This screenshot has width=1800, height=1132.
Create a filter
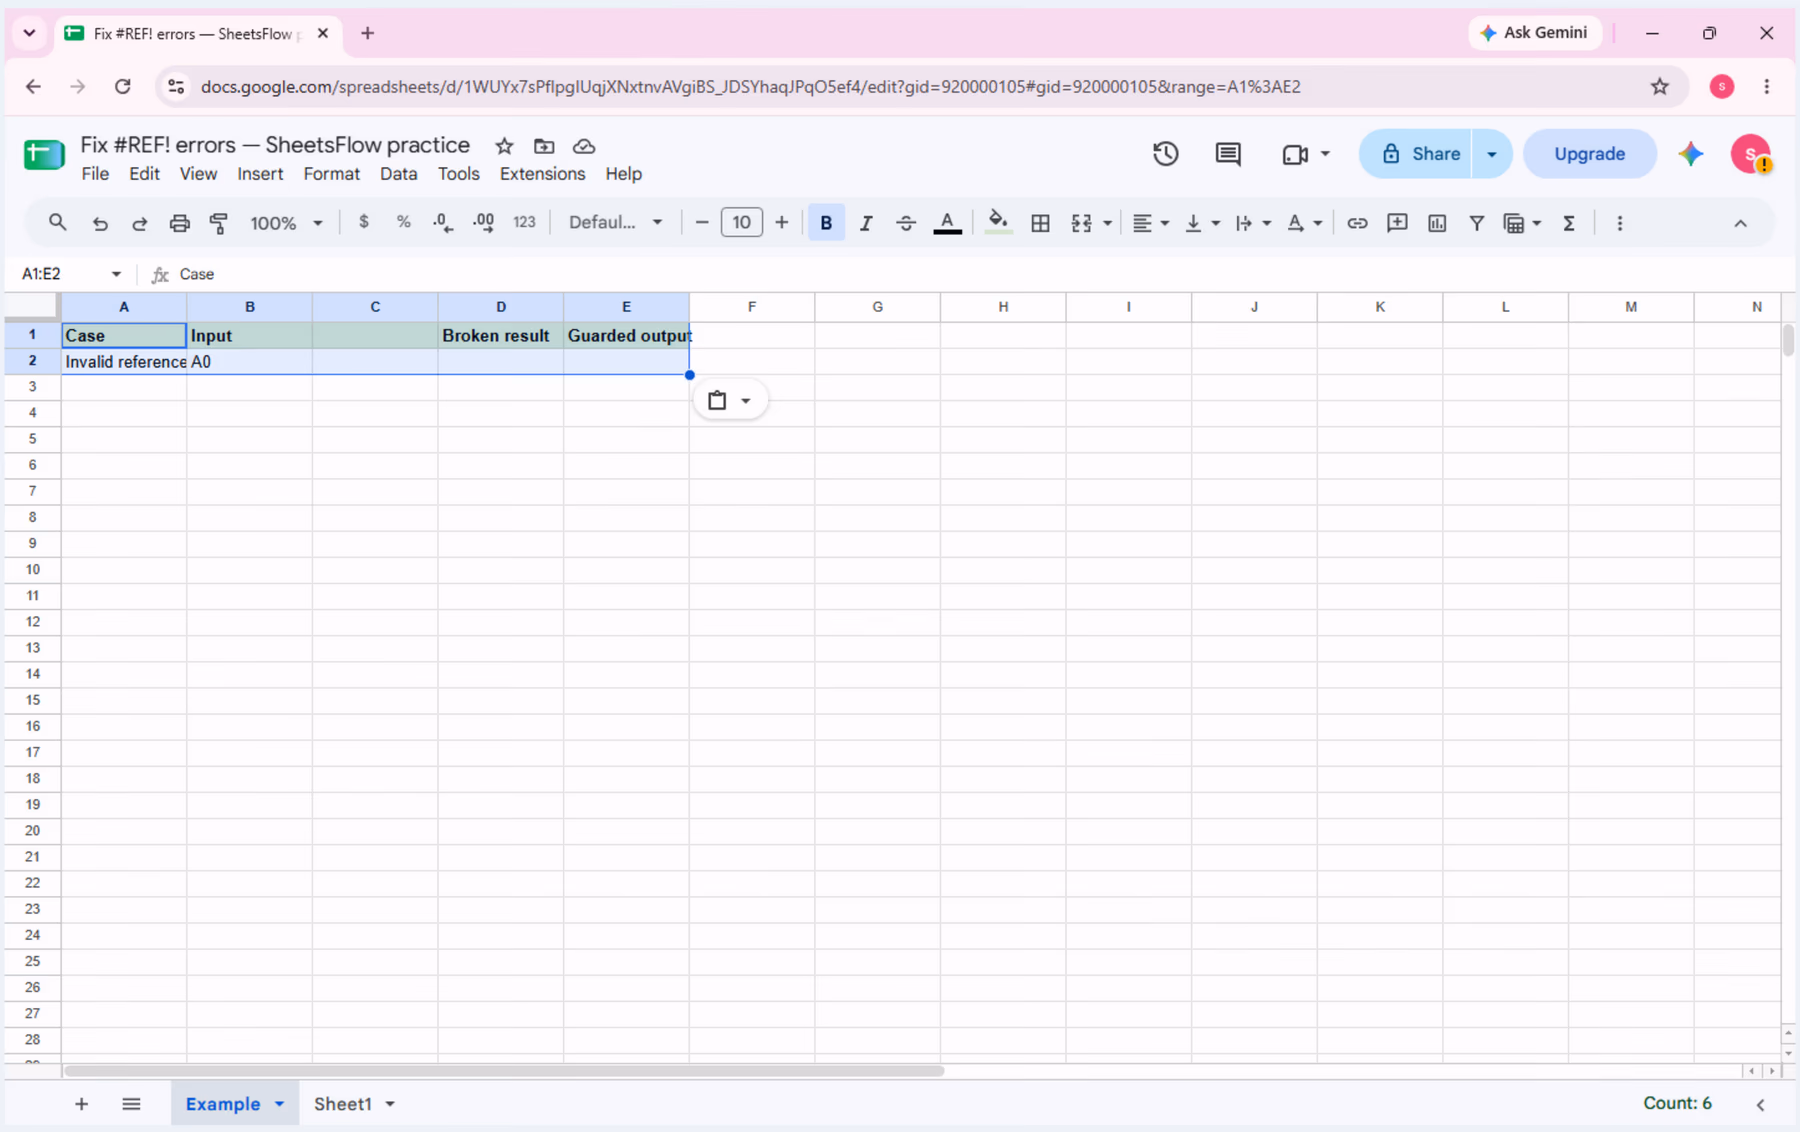pyautogui.click(x=1476, y=223)
